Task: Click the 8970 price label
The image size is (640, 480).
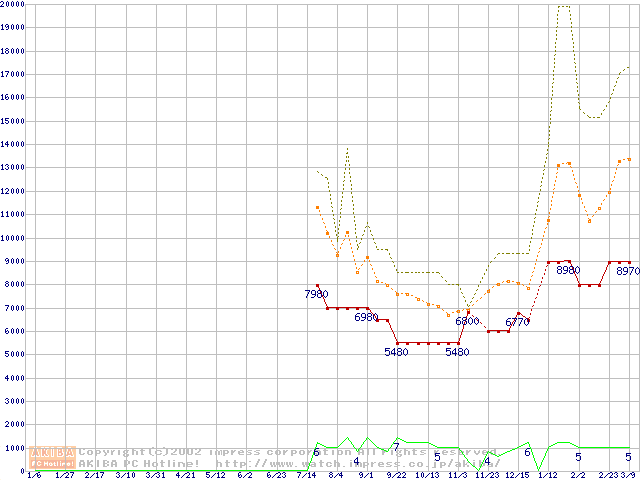Action: pyautogui.click(x=628, y=271)
